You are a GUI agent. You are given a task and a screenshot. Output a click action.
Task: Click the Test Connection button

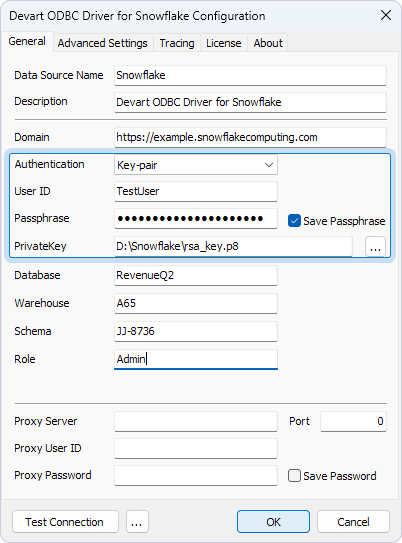(65, 522)
